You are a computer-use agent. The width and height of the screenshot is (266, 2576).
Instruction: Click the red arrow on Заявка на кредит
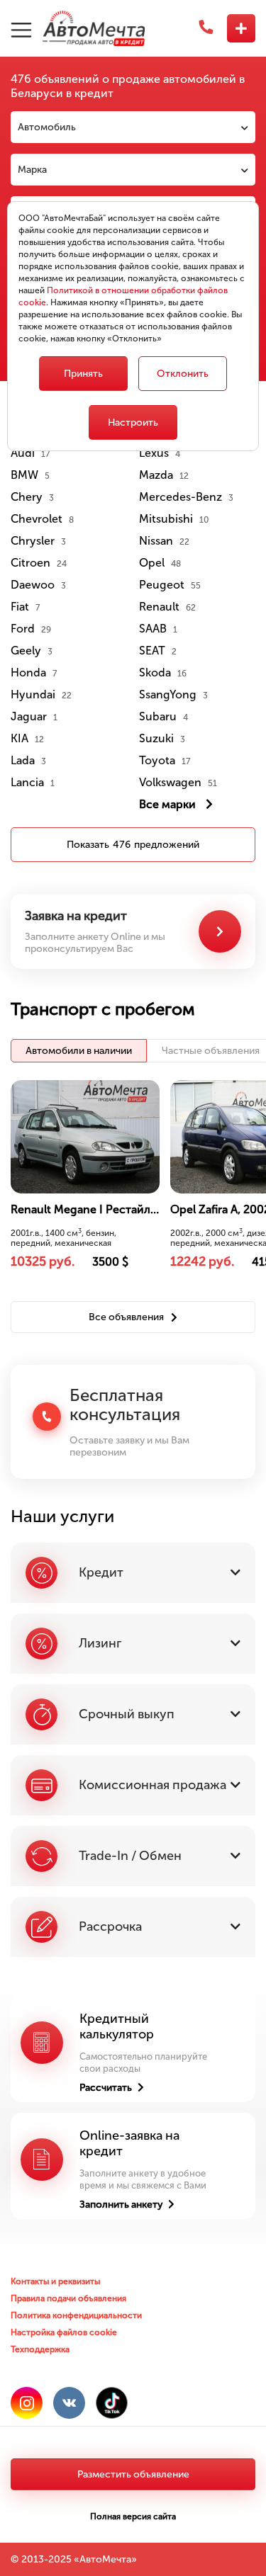point(220,931)
